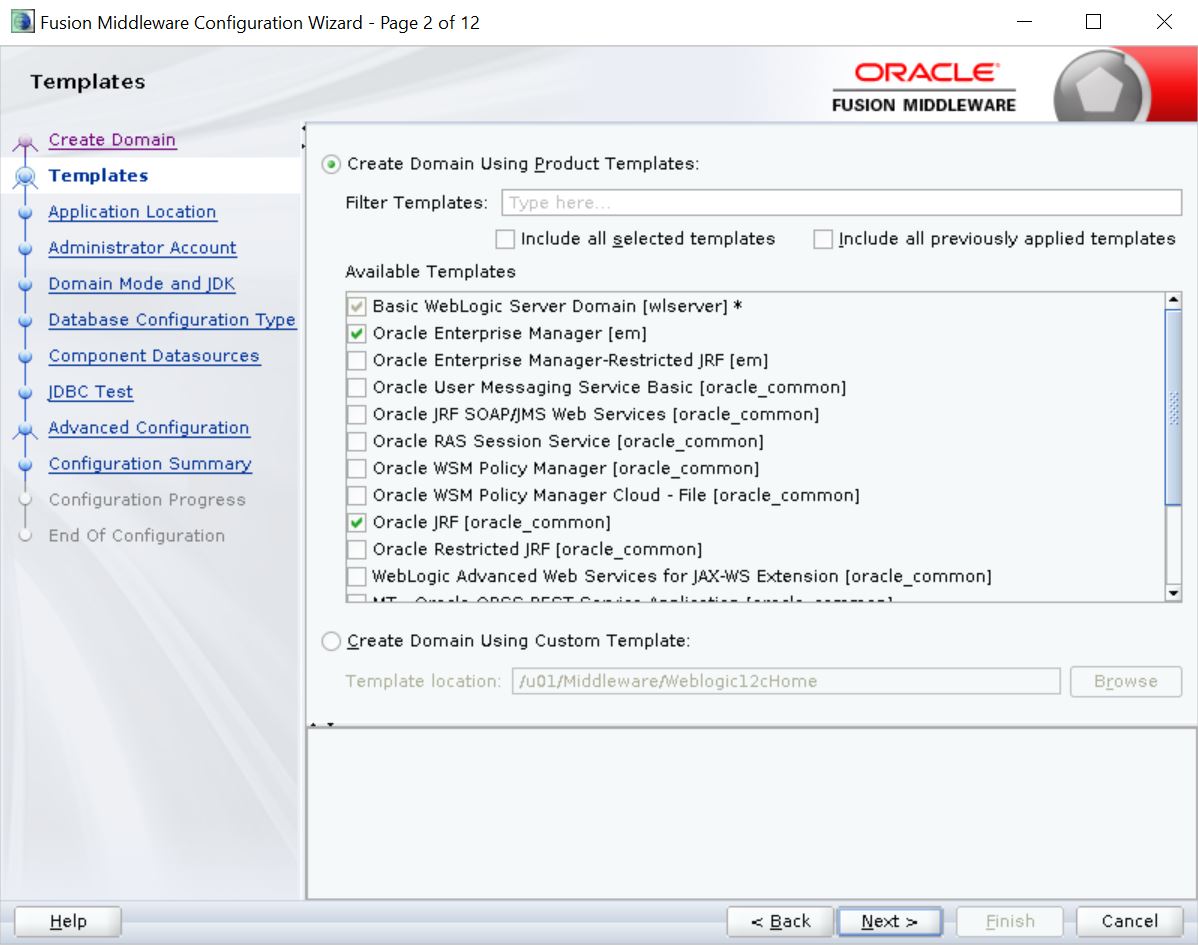The height and width of the screenshot is (945, 1198).
Task: Click into the Filter Templates field
Action: click(x=841, y=202)
